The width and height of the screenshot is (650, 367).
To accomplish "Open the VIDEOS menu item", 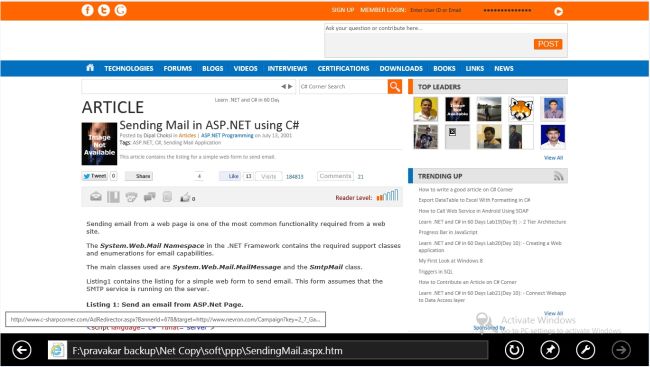I will click(x=245, y=68).
